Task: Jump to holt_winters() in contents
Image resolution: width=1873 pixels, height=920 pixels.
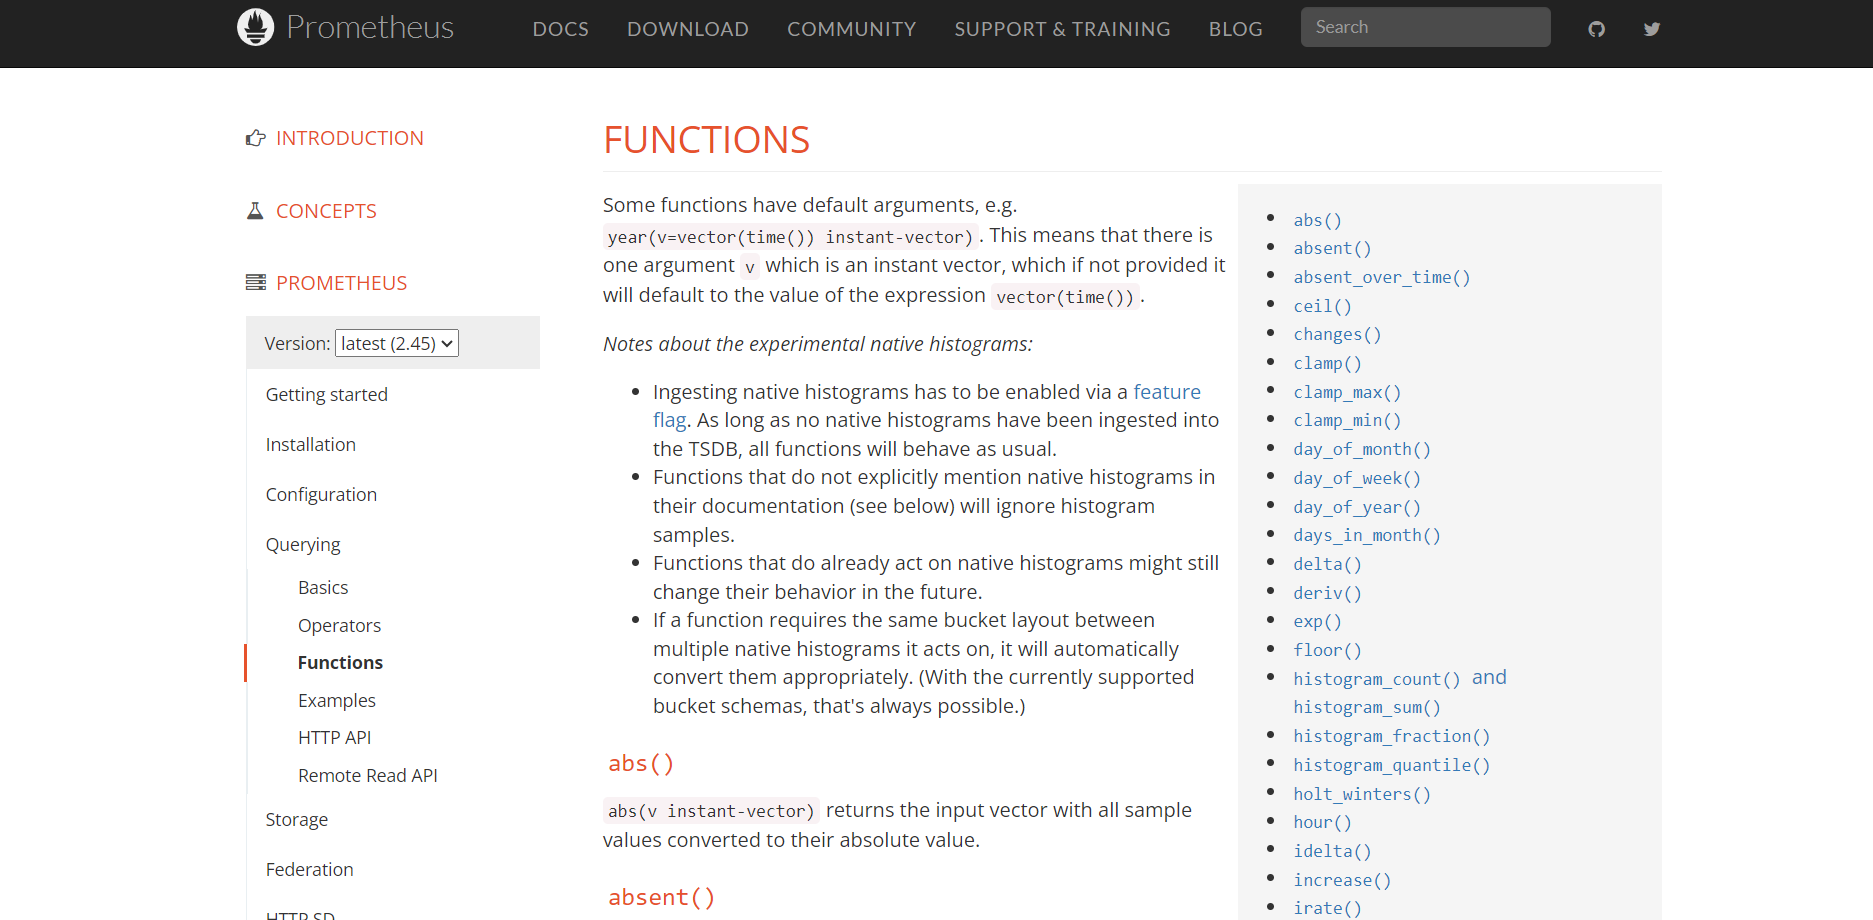Action: tap(1362, 794)
